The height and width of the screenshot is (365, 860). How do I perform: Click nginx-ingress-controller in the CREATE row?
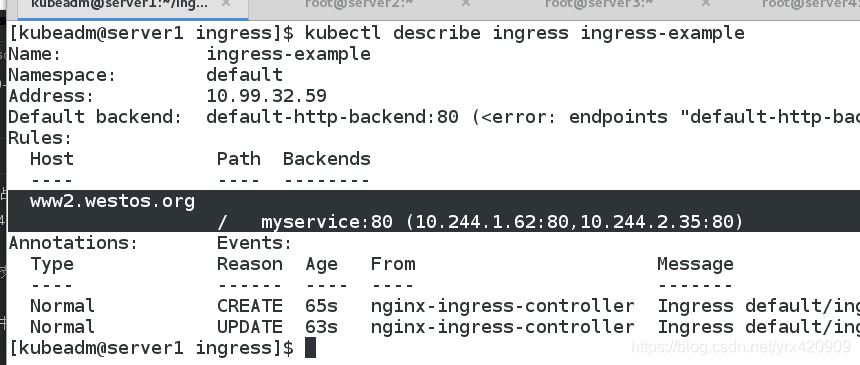(x=502, y=306)
